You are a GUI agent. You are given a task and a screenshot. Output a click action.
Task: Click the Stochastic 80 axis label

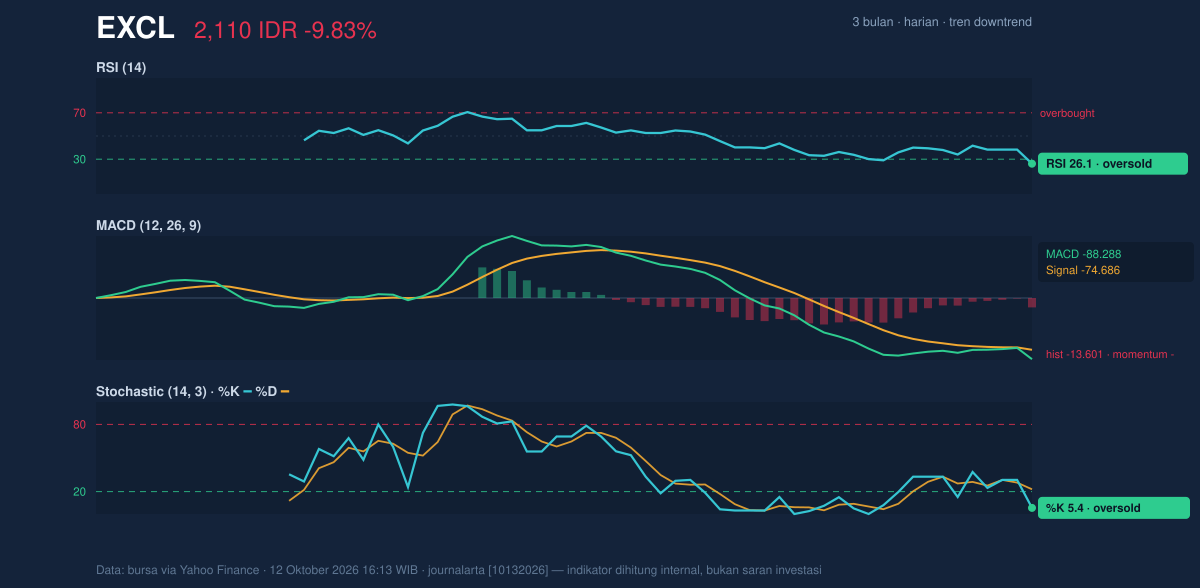pos(79,425)
